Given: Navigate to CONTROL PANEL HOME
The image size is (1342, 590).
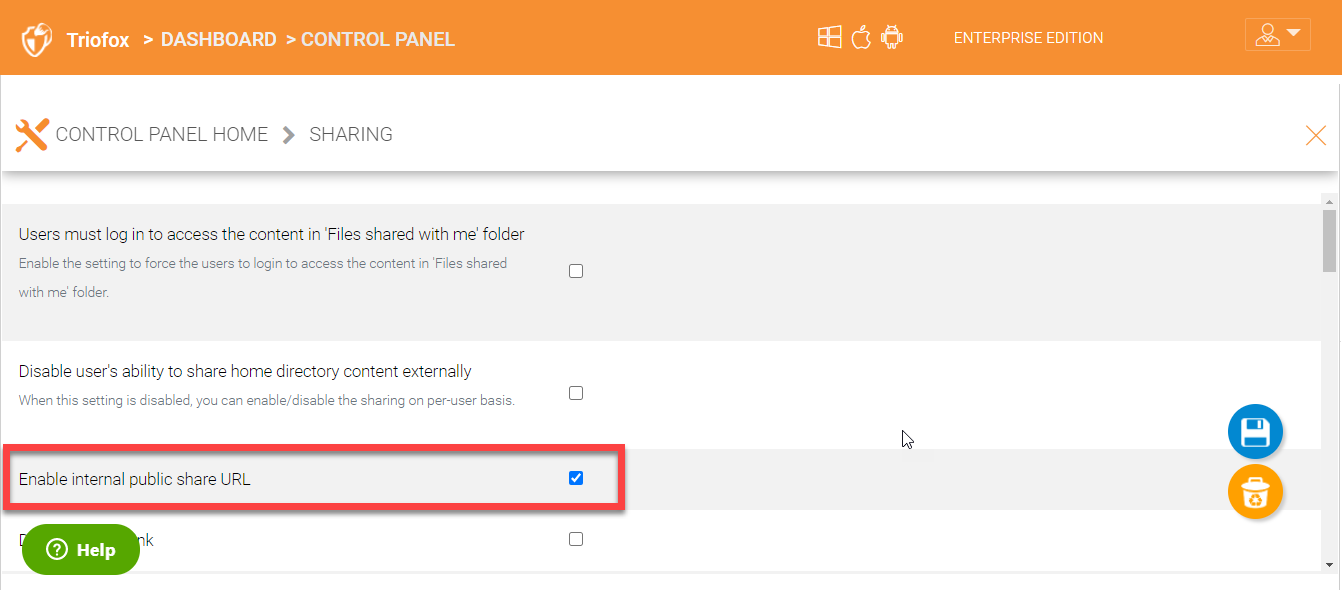Looking at the screenshot, I should coord(162,134).
